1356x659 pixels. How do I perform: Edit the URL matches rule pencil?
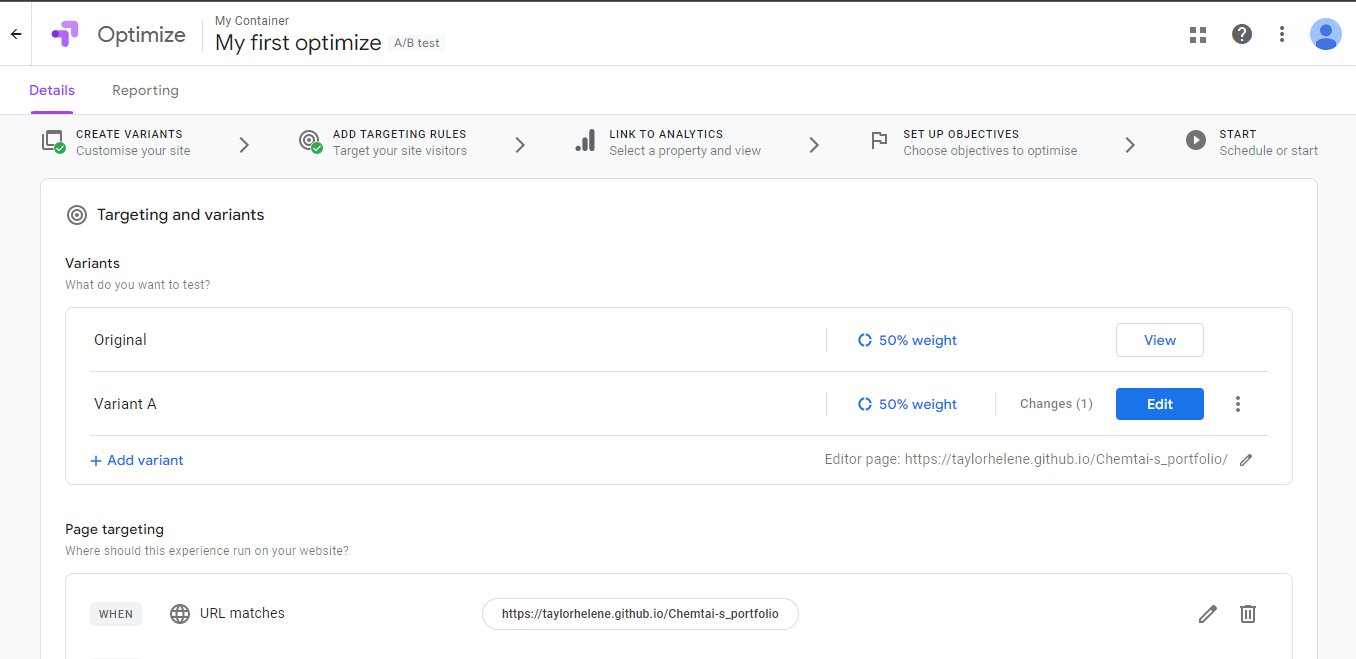point(1208,614)
